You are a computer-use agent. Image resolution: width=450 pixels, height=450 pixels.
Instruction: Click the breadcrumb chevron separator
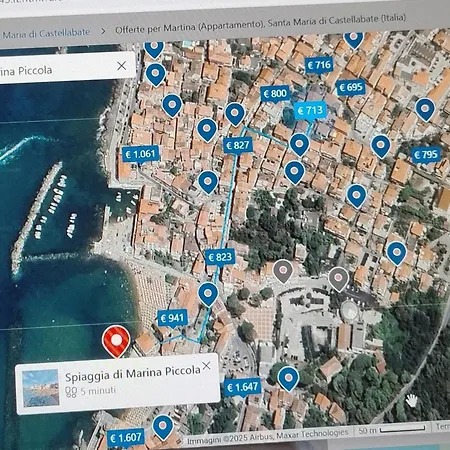103,31
